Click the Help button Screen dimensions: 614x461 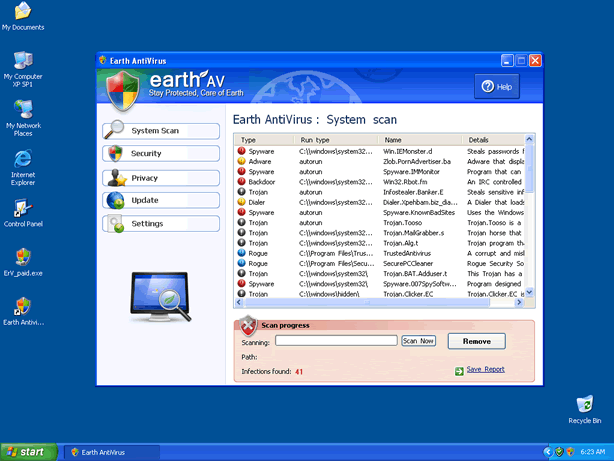pyautogui.click(x=500, y=88)
